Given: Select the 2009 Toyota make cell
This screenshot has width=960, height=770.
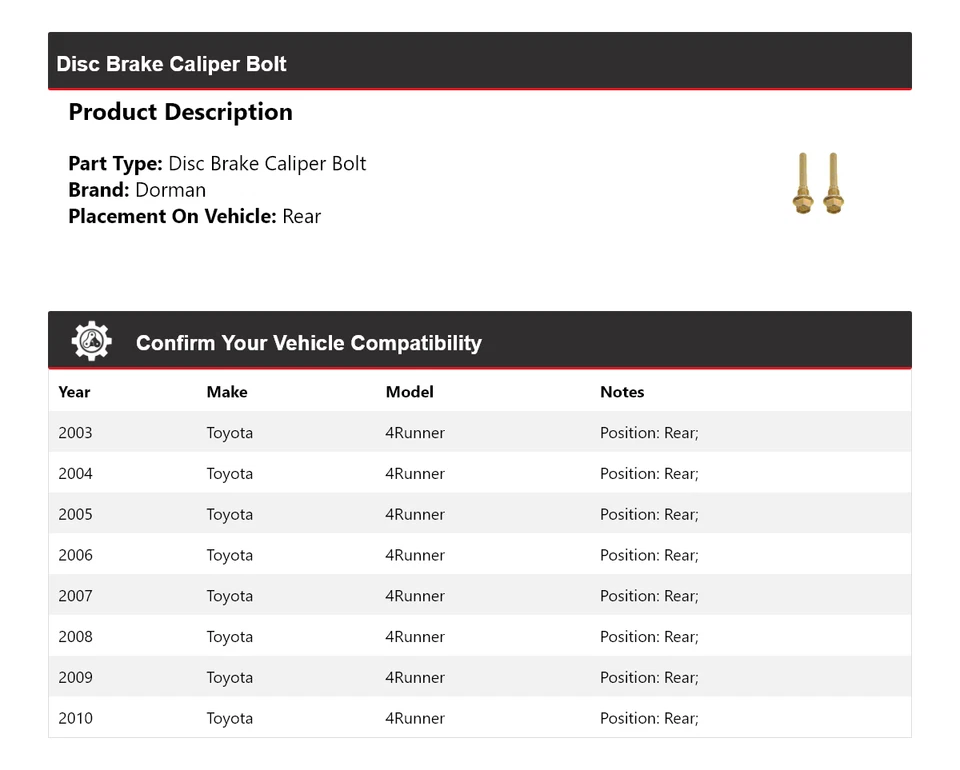Looking at the screenshot, I should 230,678.
